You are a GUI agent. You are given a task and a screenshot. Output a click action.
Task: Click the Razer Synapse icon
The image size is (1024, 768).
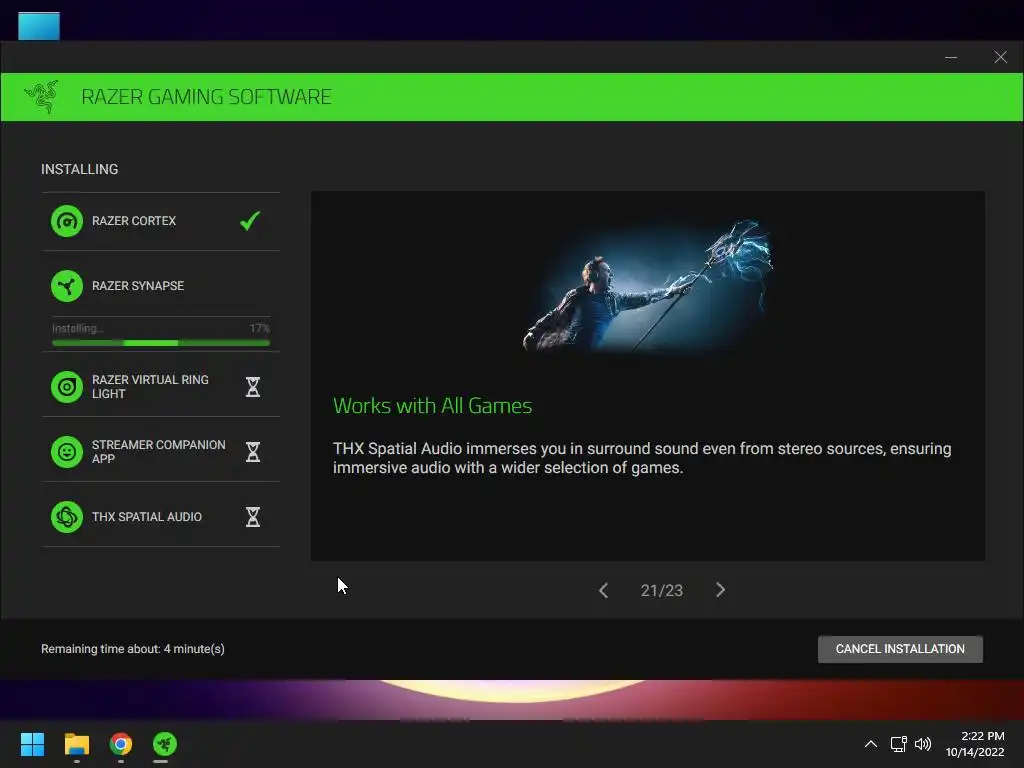67,286
